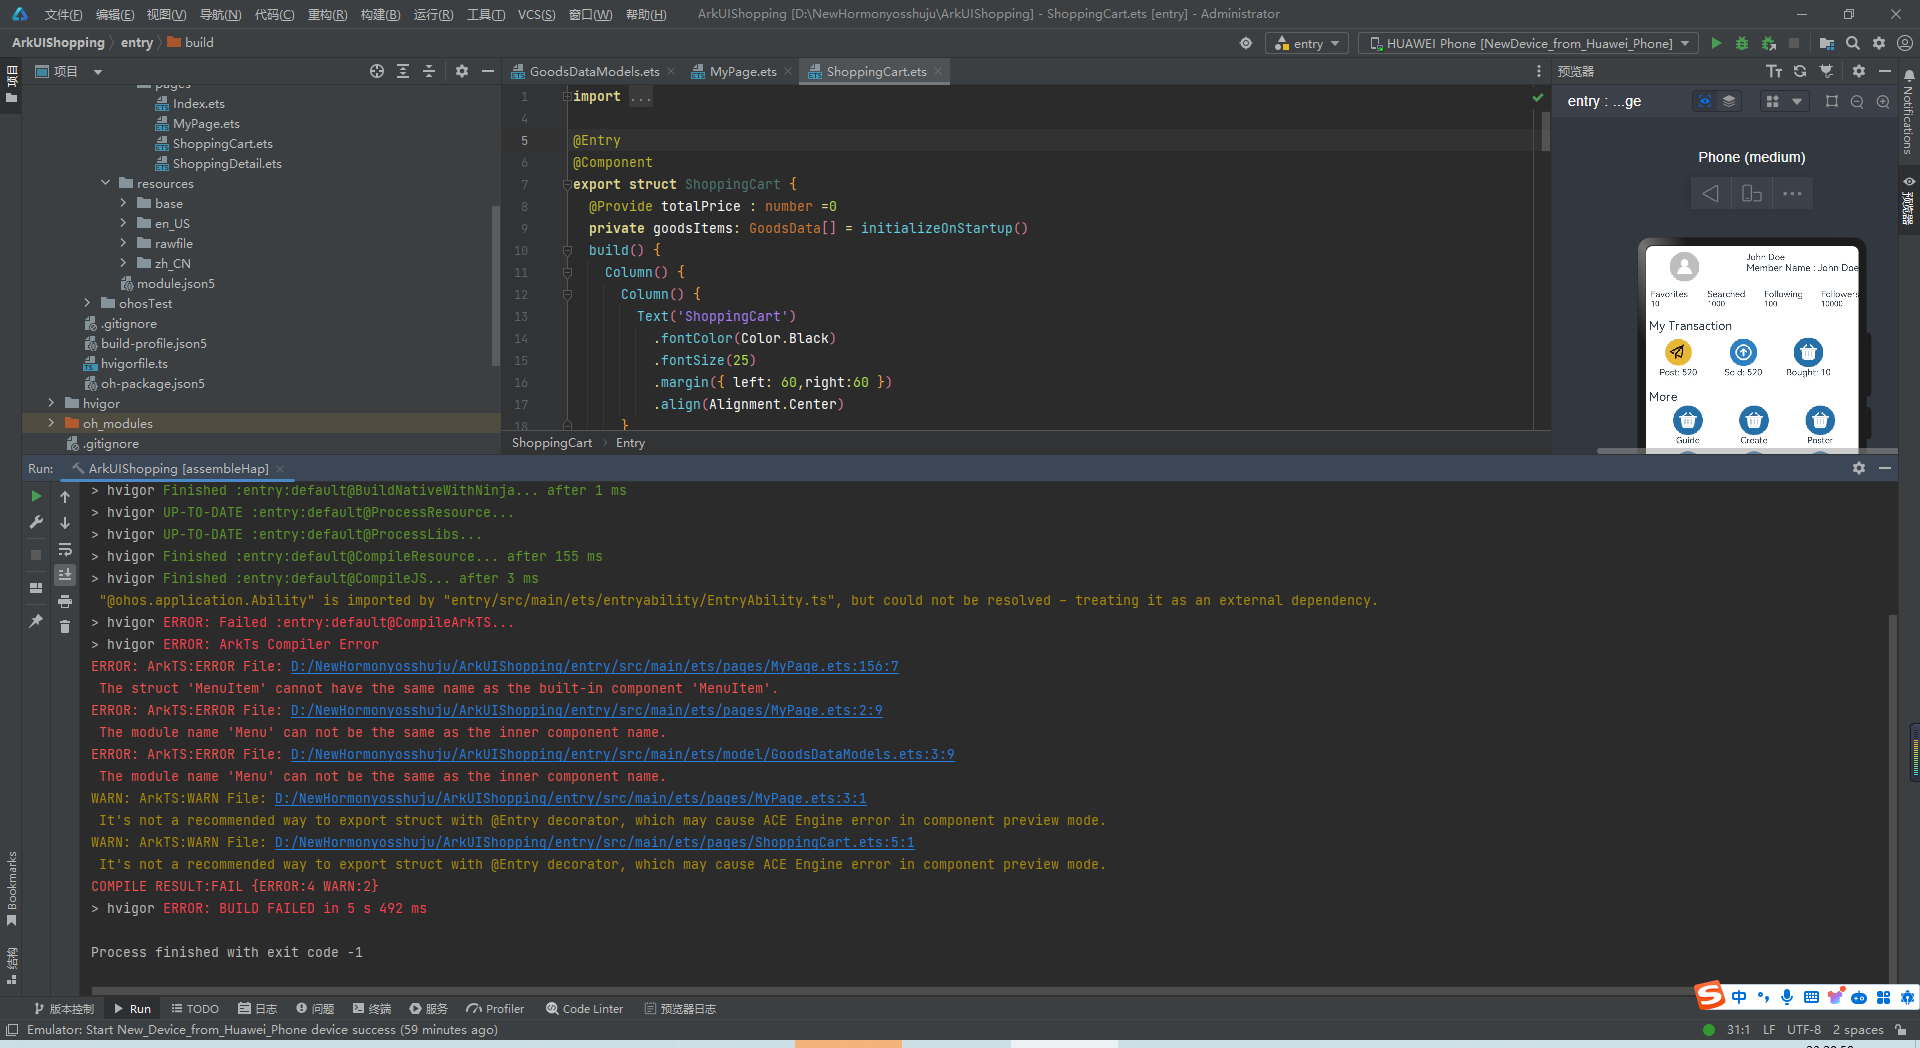Refresh the previewer

click(1800, 71)
